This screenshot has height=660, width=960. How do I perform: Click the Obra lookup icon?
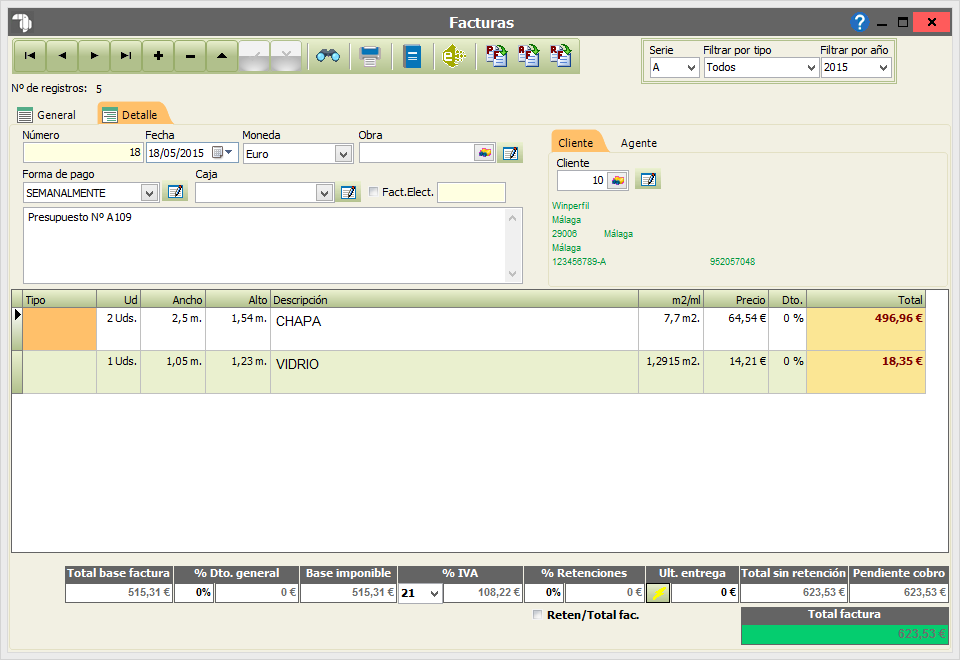click(x=484, y=153)
